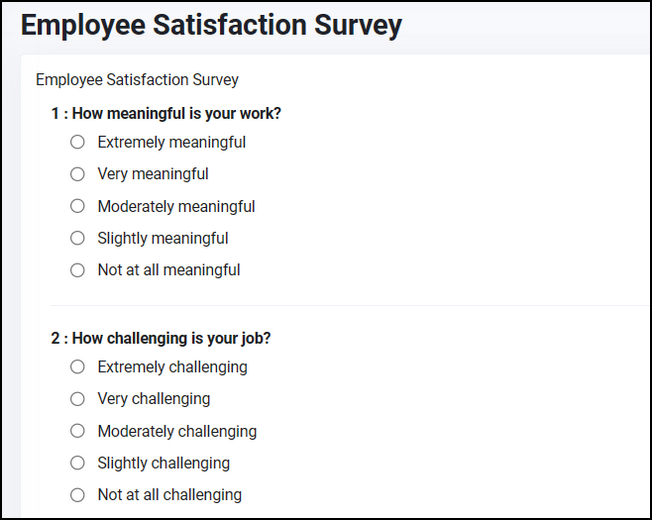Select Slightly challenging option
This screenshot has width=652, height=520.
(x=77, y=463)
